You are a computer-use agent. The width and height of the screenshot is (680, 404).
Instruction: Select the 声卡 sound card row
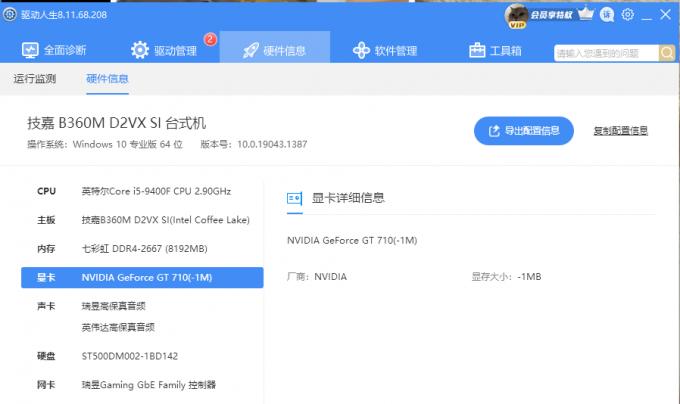click(x=142, y=306)
